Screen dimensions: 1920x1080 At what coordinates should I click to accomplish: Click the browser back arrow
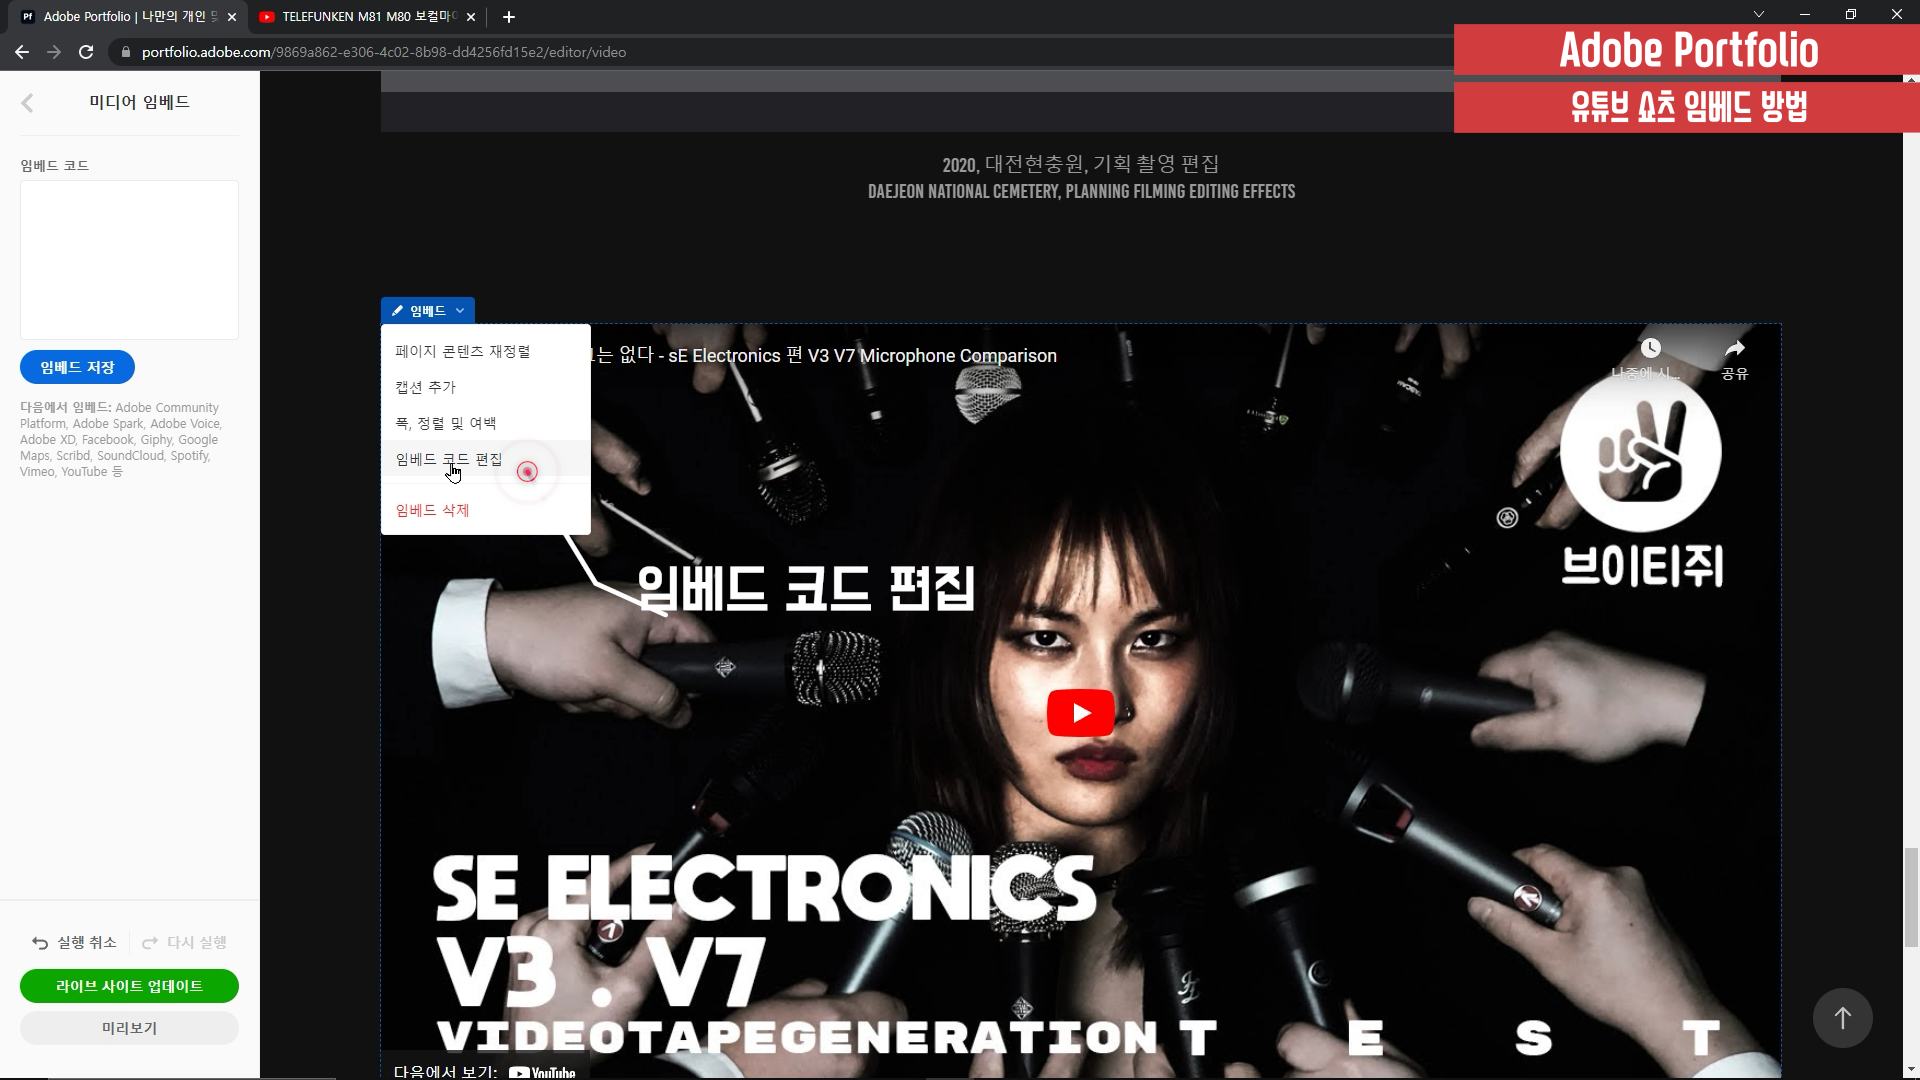[x=22, y=52]
